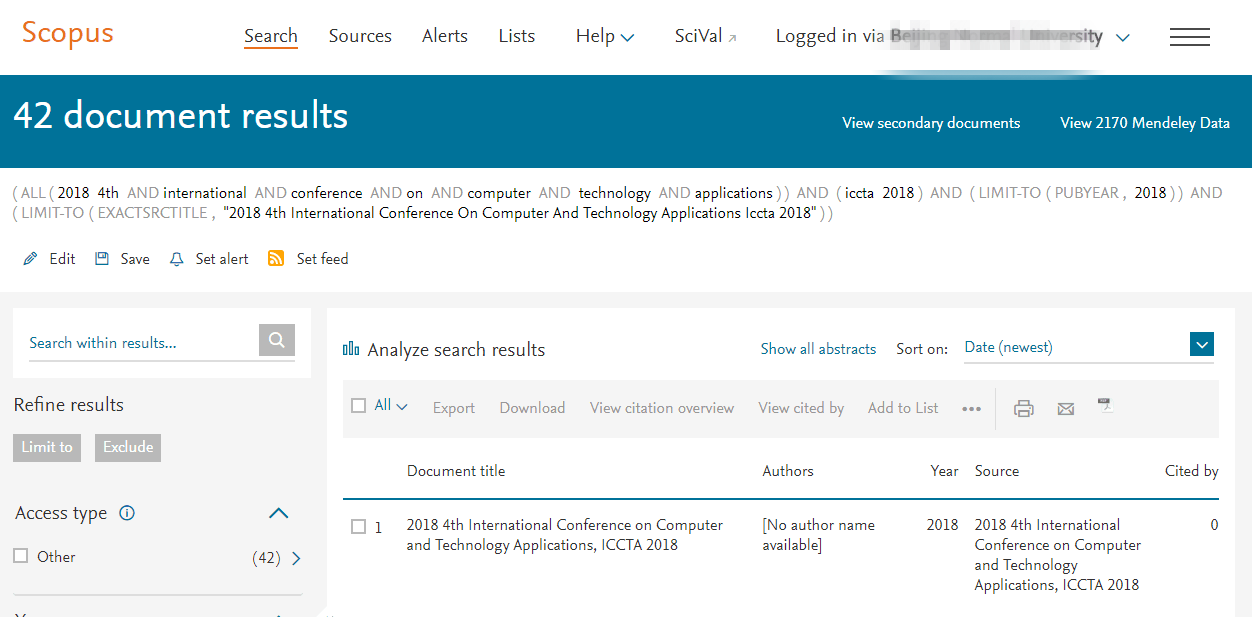
Task: Click the search magnifier icon in Search within results
Action: (277, 340)
